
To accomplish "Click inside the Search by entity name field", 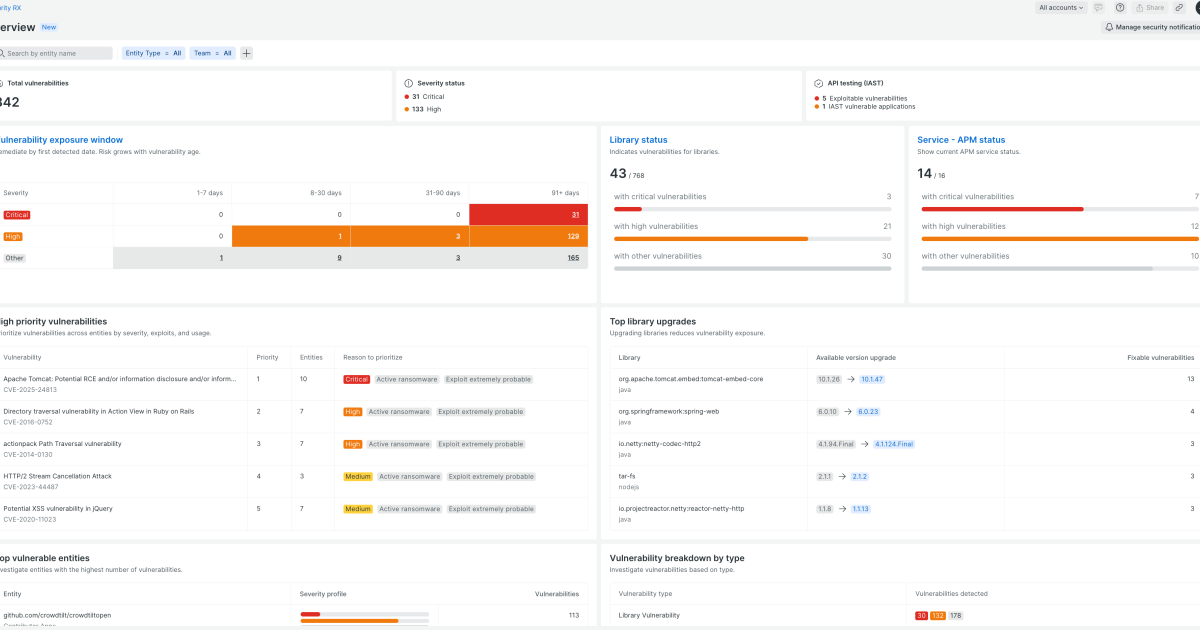I will tap(60, 51).
